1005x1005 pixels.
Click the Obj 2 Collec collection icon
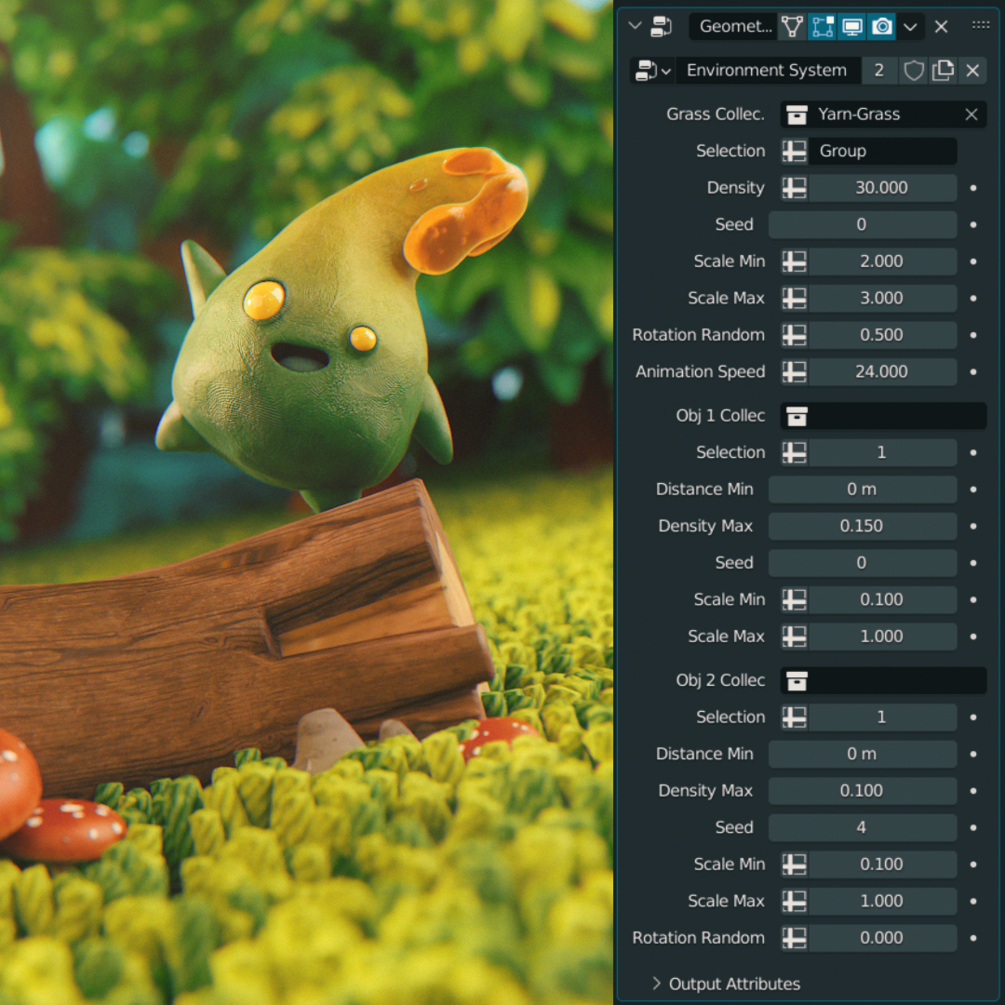tap(797, 680)
